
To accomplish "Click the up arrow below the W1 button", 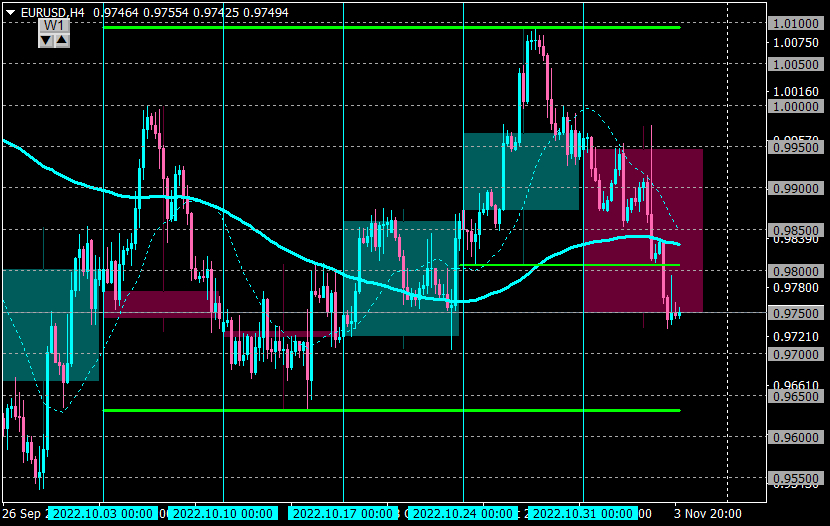I will pyautogui.click(x=62, y=40).
